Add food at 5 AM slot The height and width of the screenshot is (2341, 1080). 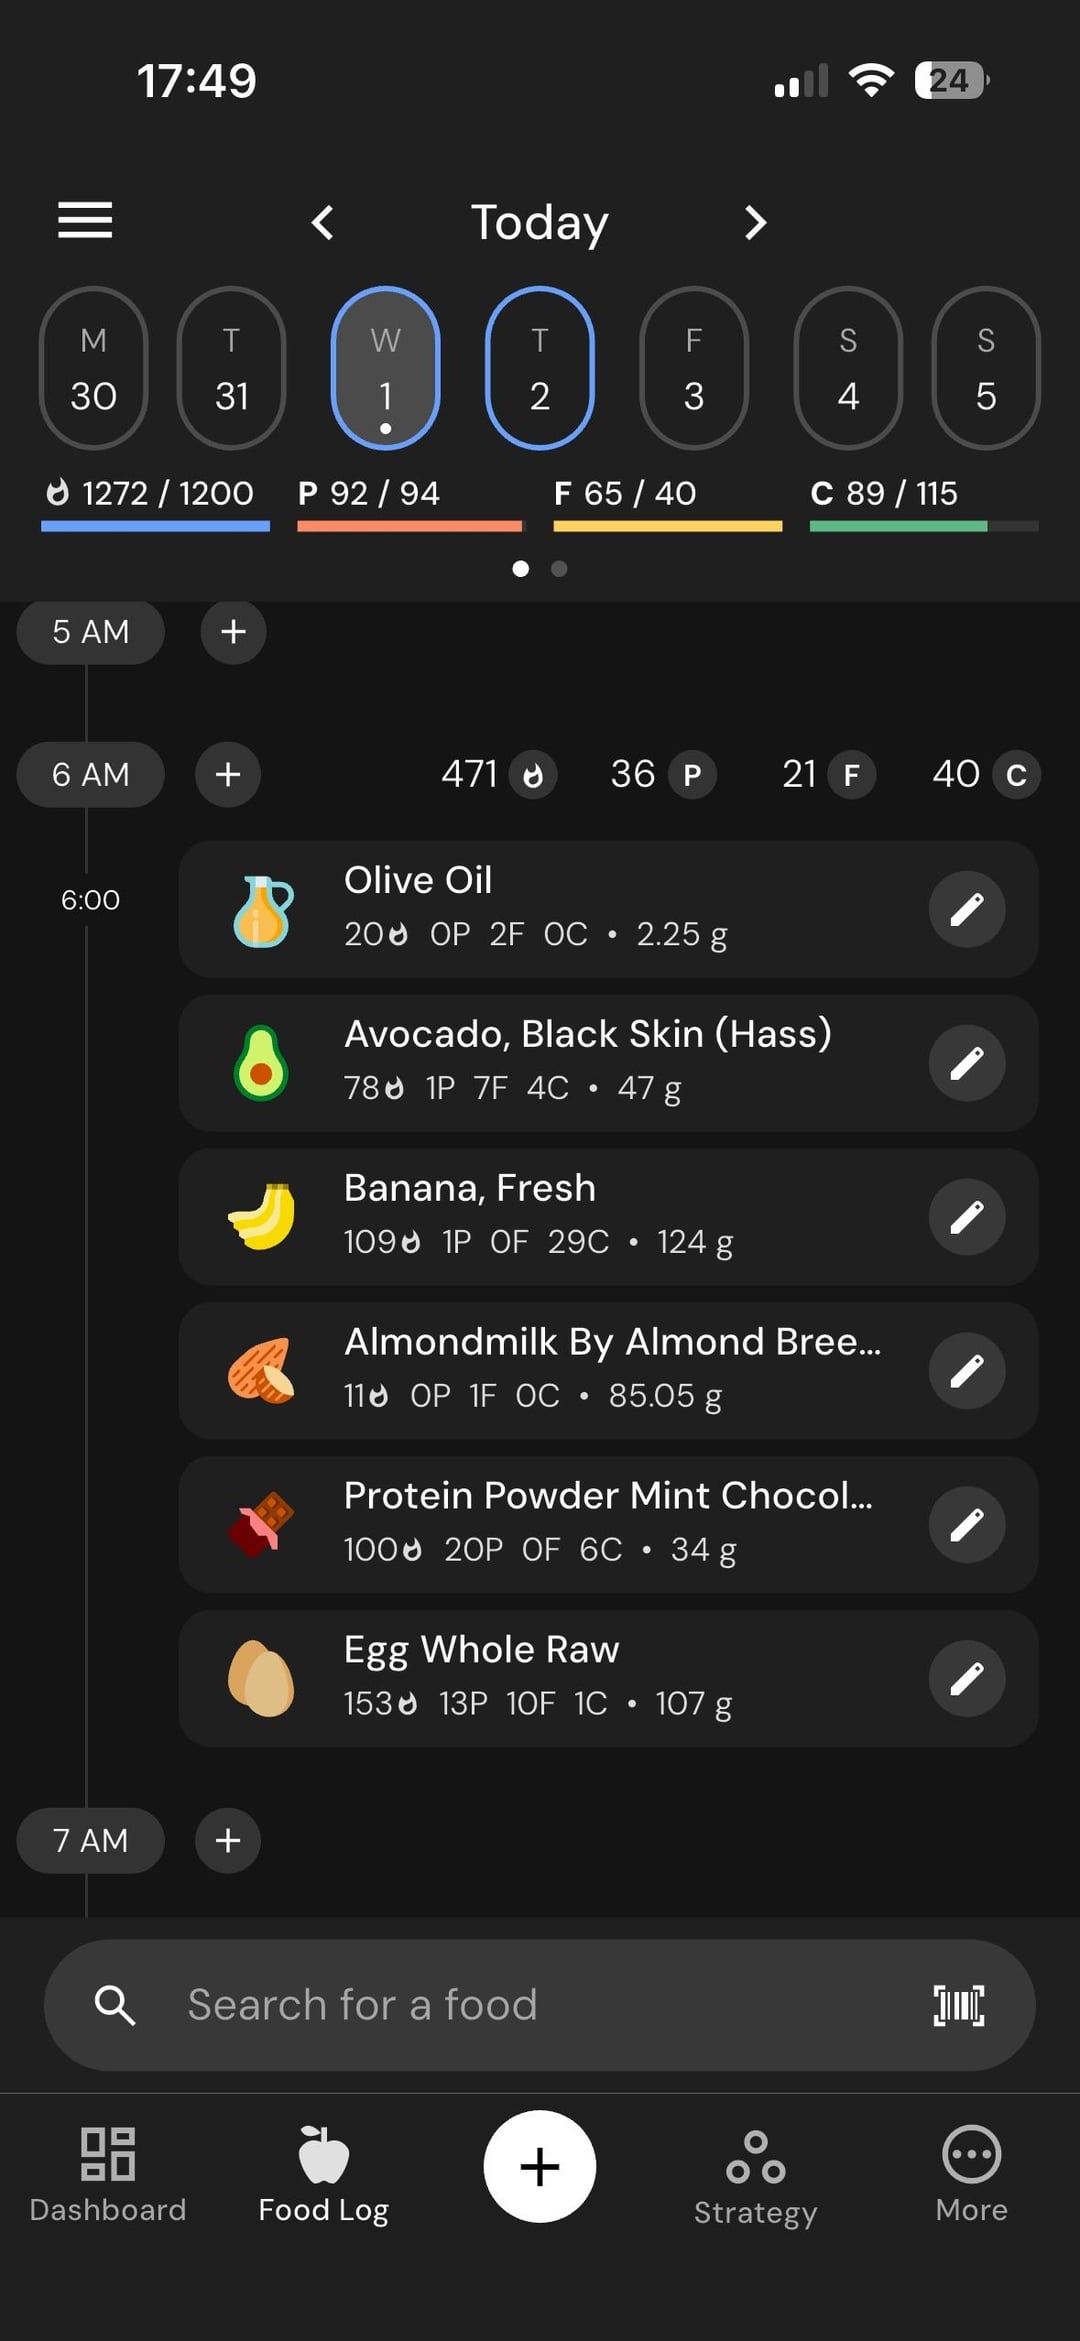pos(233,632)
